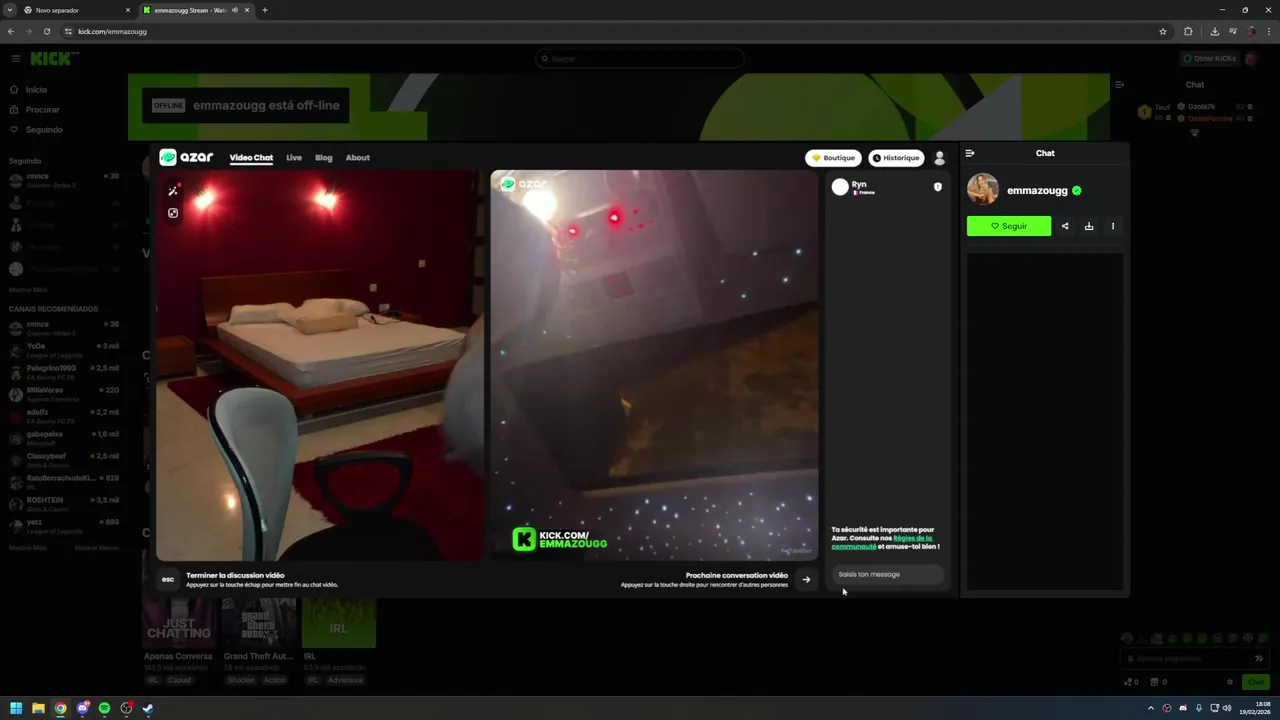Click the esc key icon to end chat
This screenshot has width=1280, height=720.
[168, 579]
